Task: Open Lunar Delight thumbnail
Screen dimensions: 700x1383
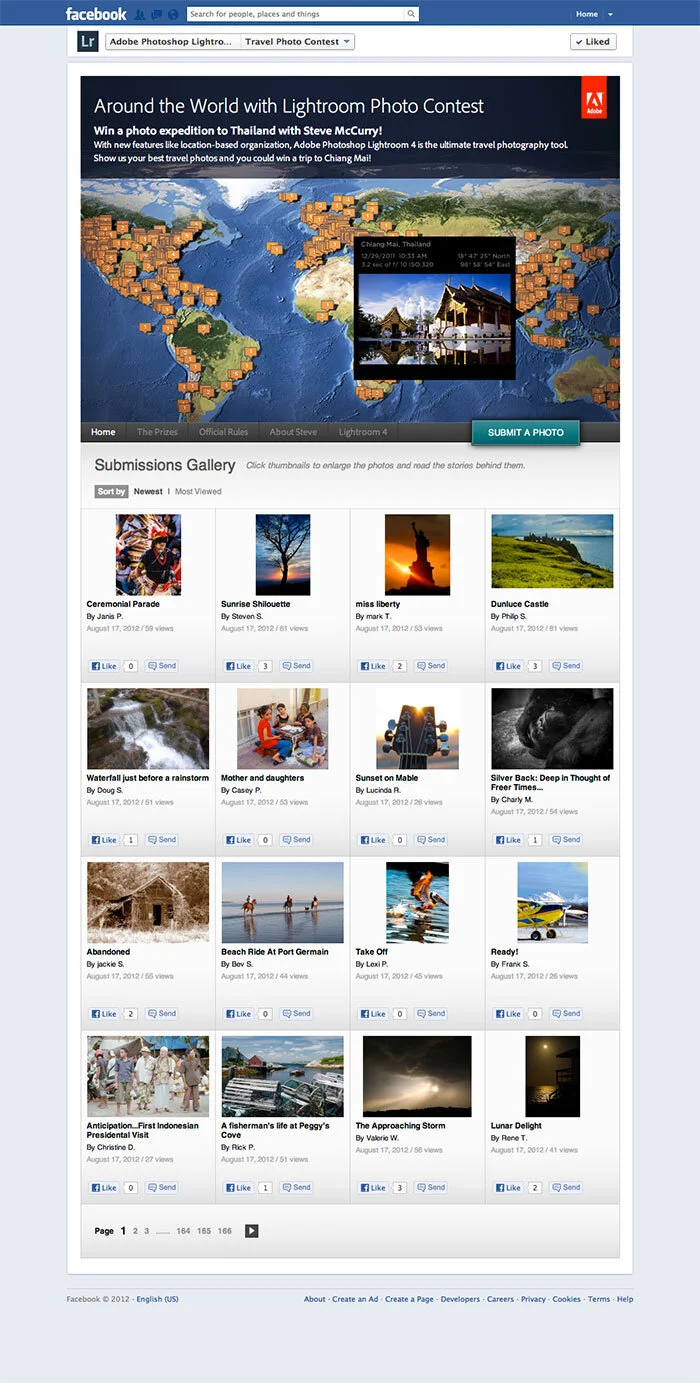Action: [x=552, y=1076]
